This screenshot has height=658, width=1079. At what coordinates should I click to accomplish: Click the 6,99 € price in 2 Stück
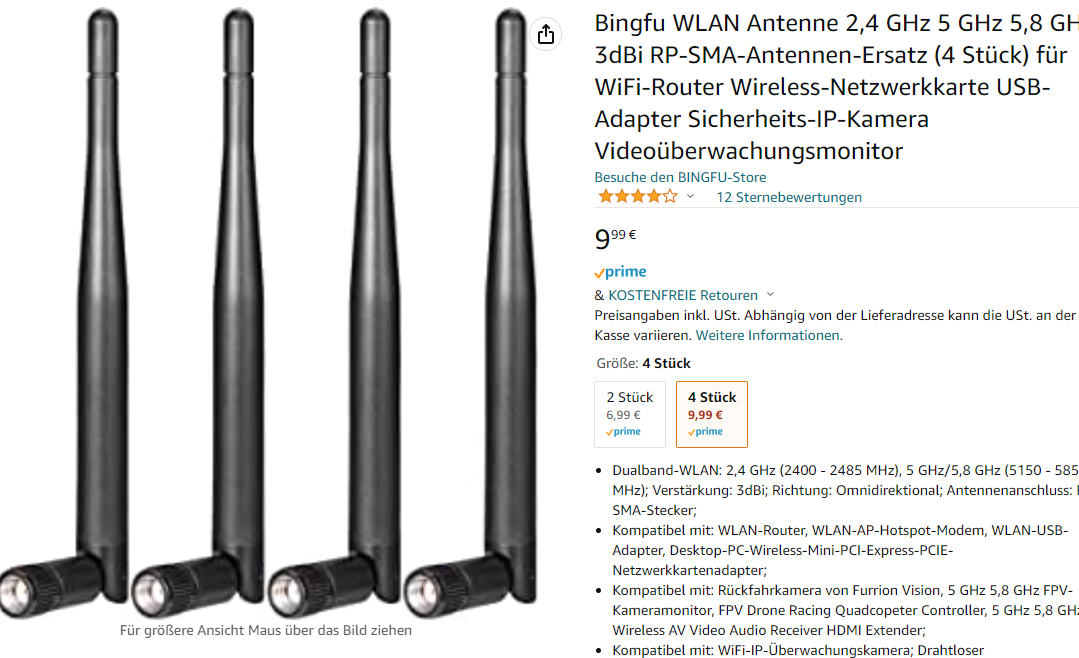coord(623,415)
